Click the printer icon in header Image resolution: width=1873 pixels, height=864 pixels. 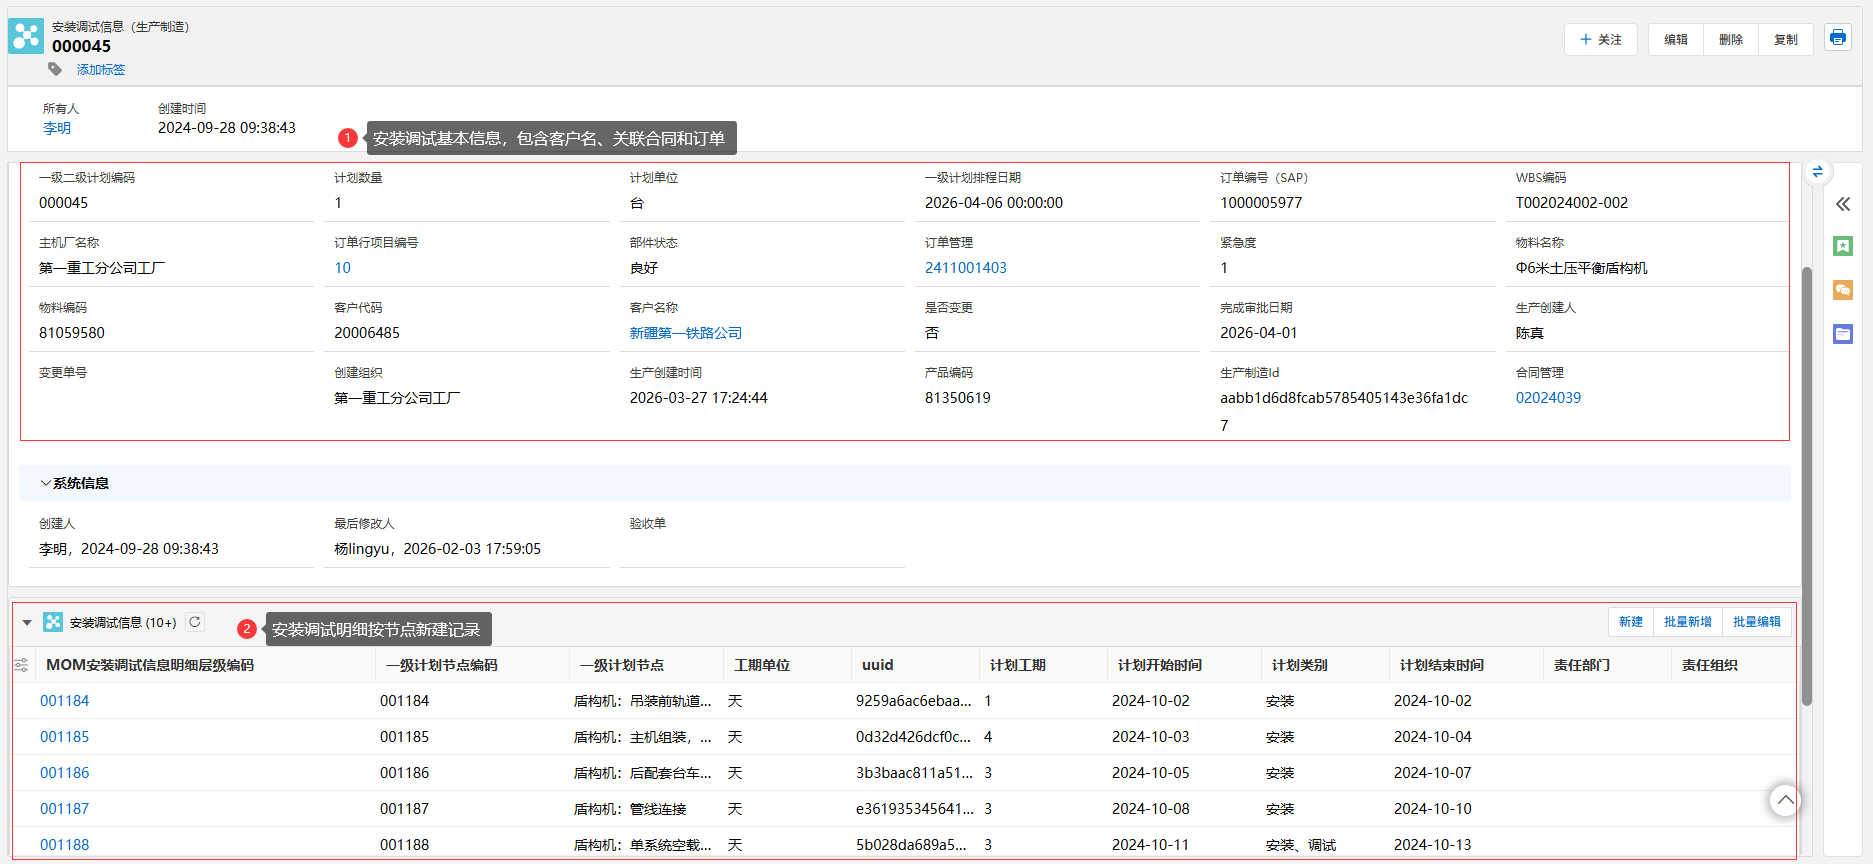[1837, 38]
